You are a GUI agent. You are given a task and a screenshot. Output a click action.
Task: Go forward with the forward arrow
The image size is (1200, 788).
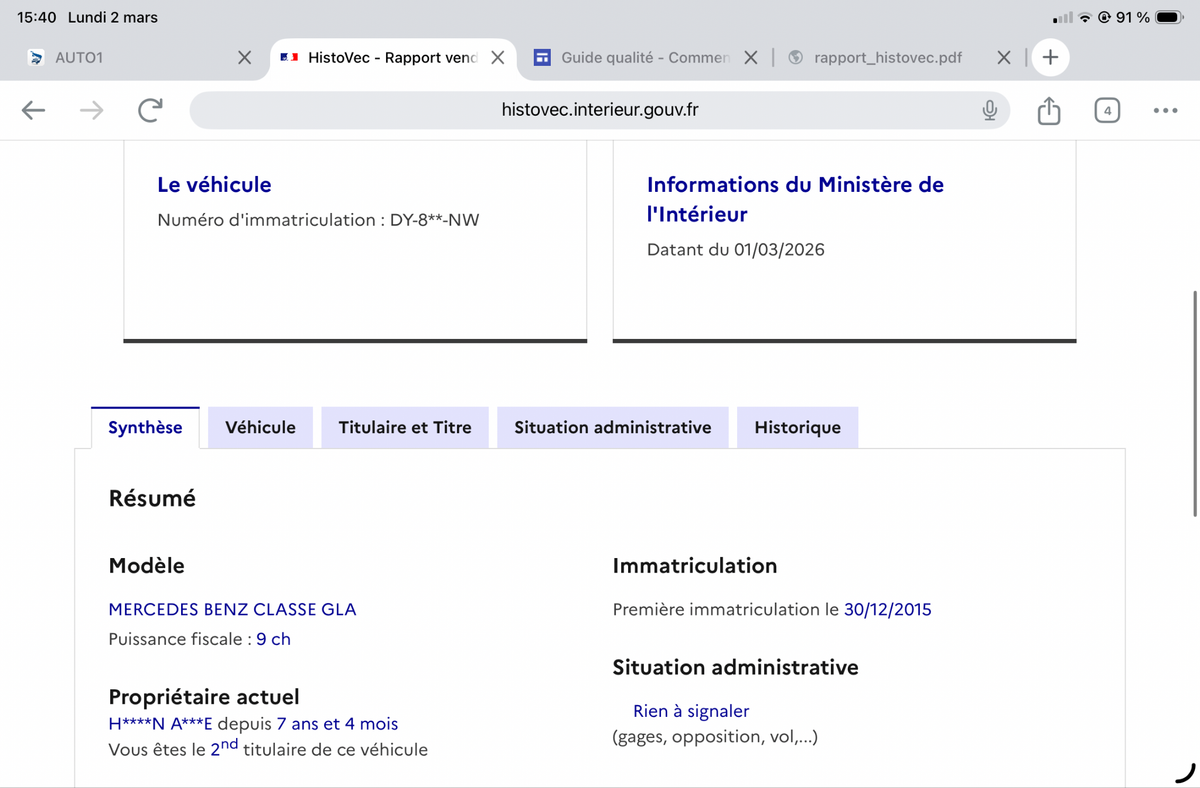[x=92, y=110]
